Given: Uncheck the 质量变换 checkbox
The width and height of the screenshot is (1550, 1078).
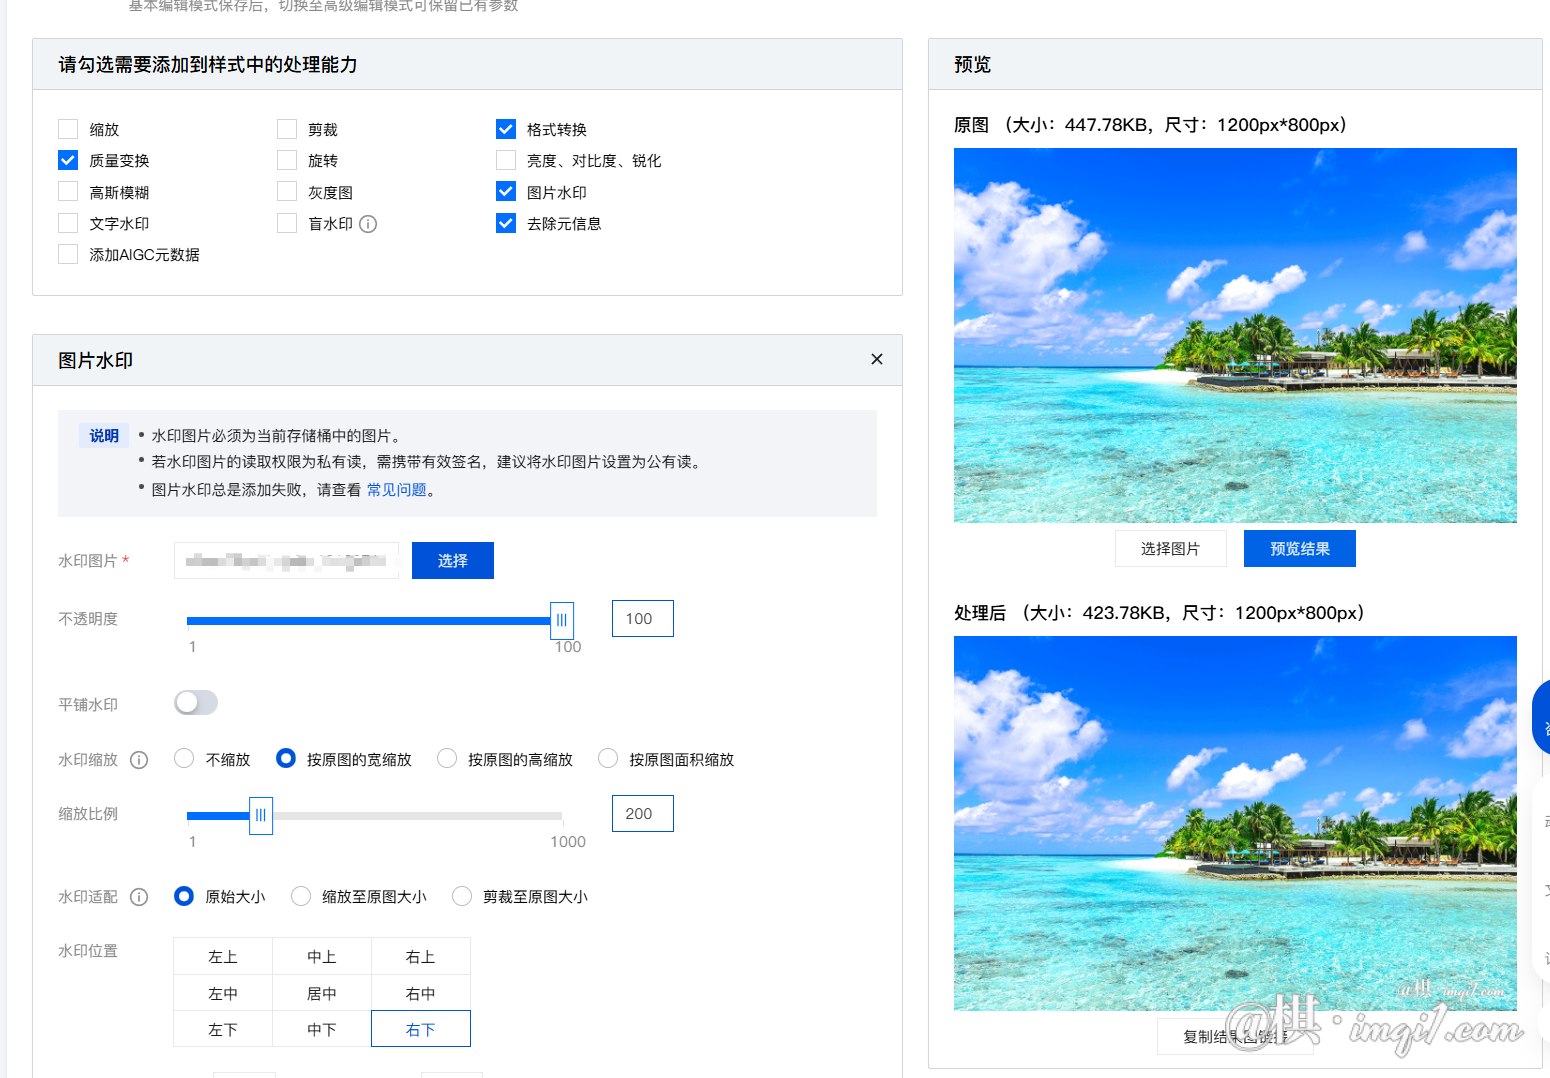Looking at the screenshot, I should 68,160.
